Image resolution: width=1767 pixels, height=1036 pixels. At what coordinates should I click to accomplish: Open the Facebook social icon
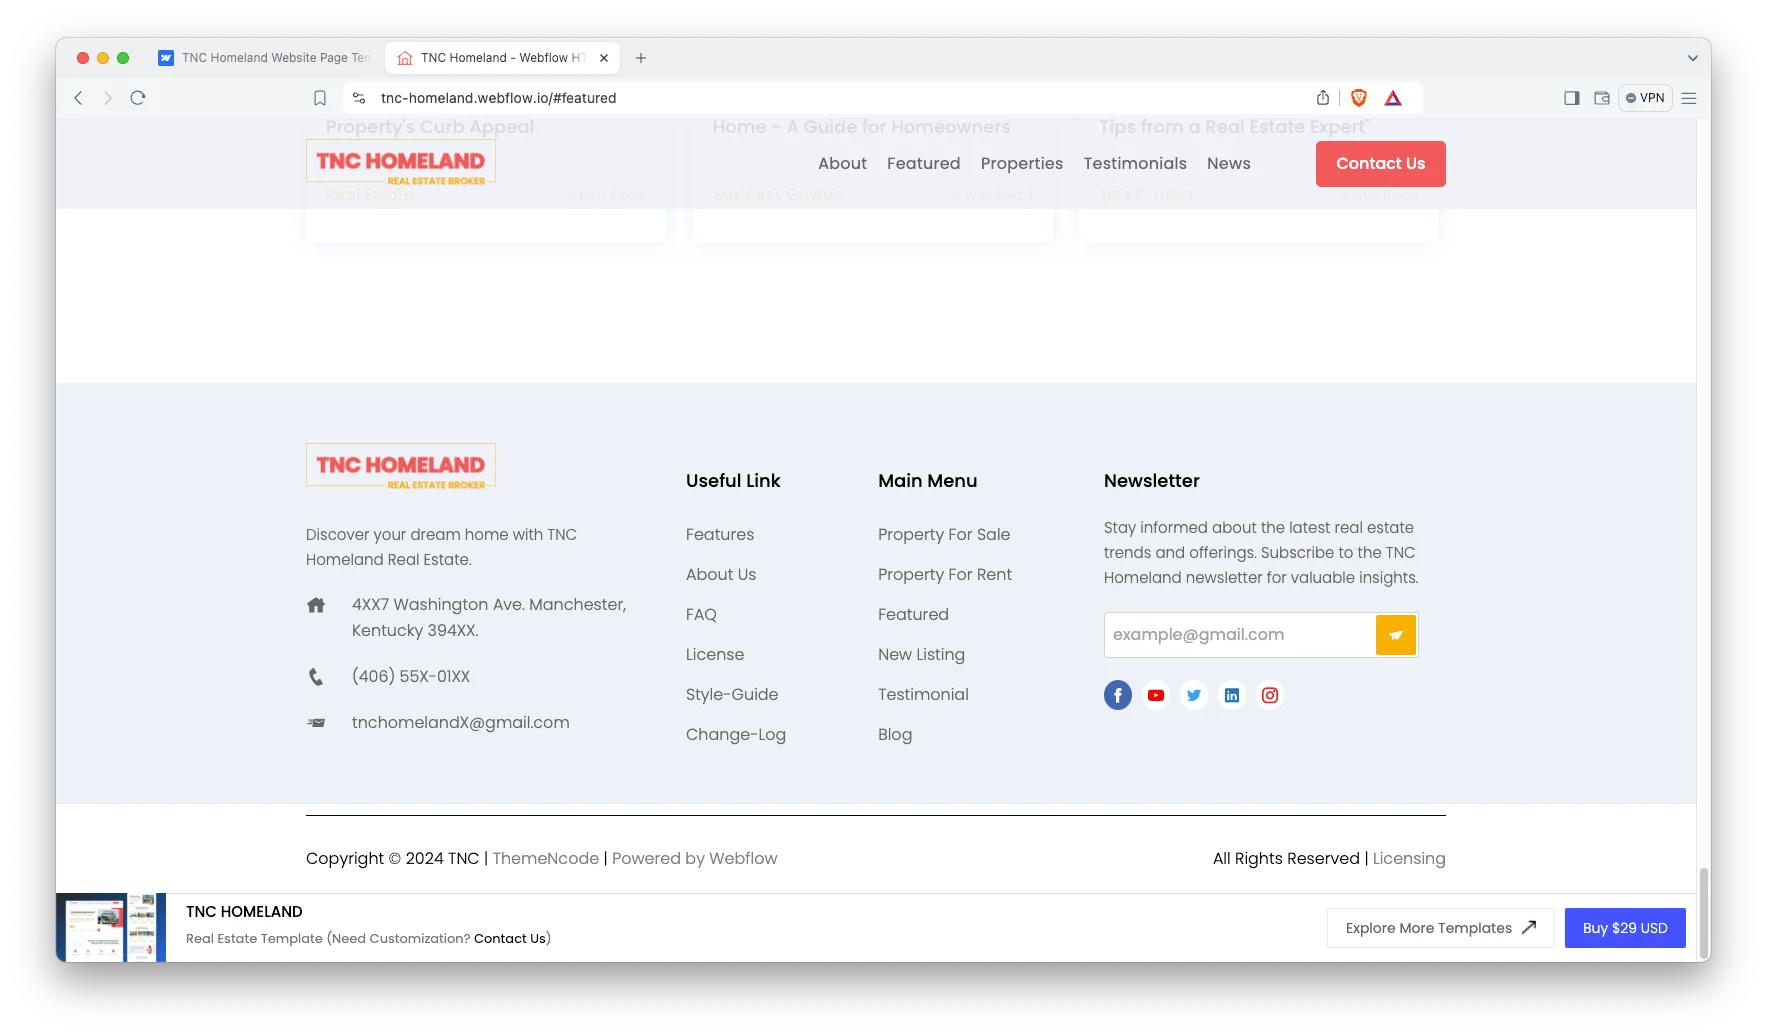tap(1117, 695)
